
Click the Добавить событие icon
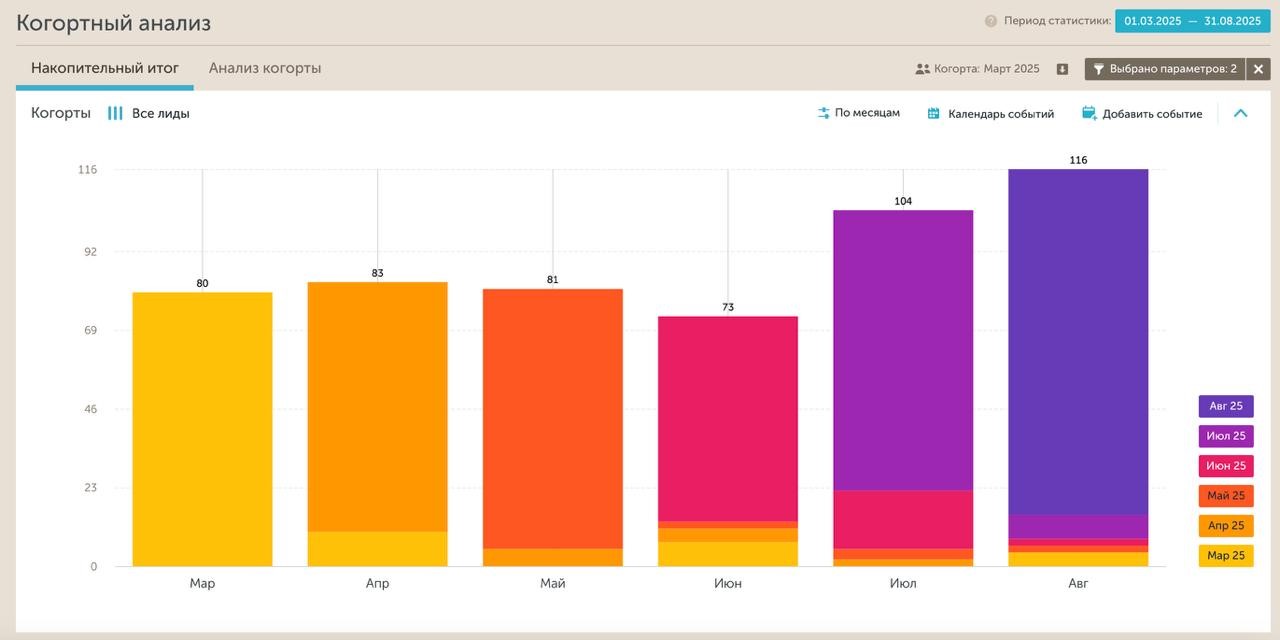point(1089,114)
